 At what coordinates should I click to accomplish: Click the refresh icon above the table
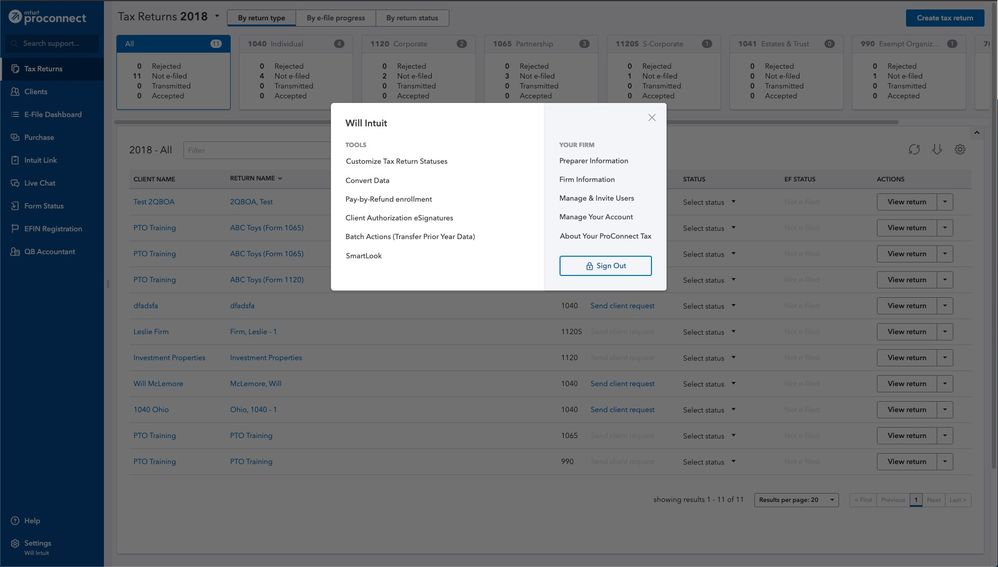tap(914, 150)
